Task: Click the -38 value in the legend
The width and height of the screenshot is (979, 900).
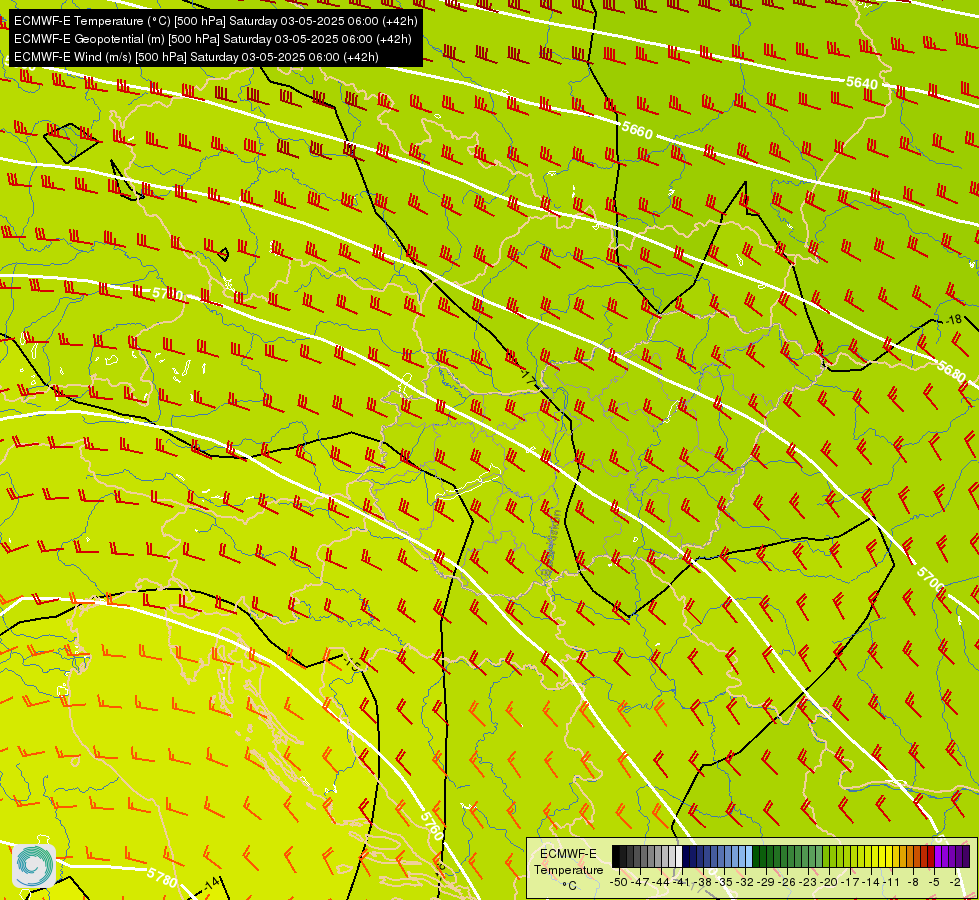Action: (703, 882)
